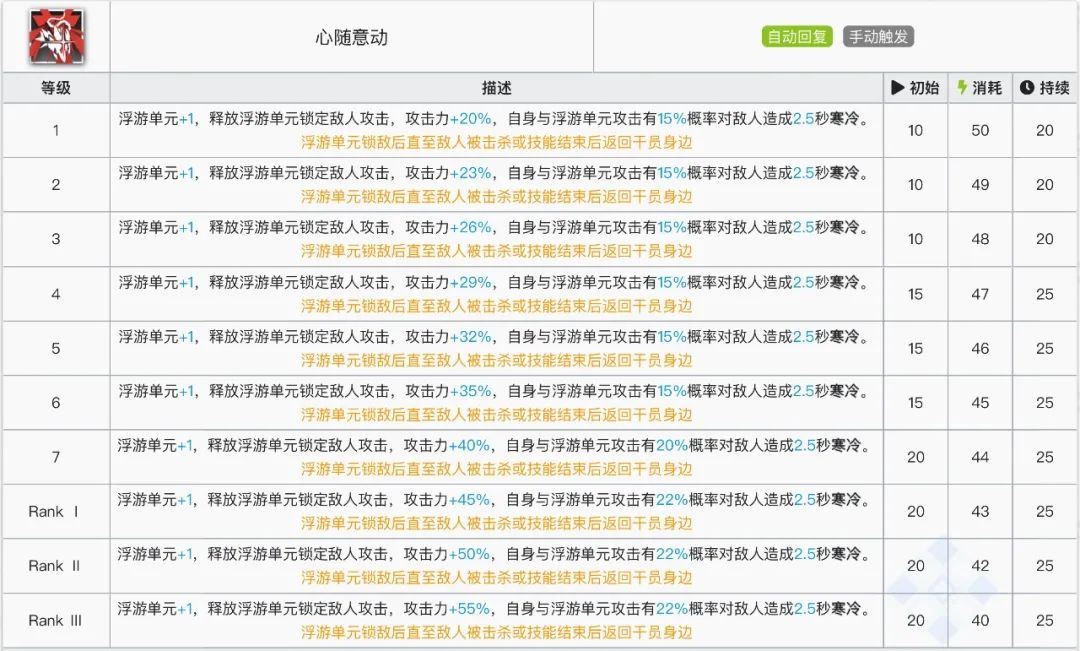The height and width of the screenshot is (651, 1080).
Task: Click SP cost 42 in Rank II
Action: (980, 566)
